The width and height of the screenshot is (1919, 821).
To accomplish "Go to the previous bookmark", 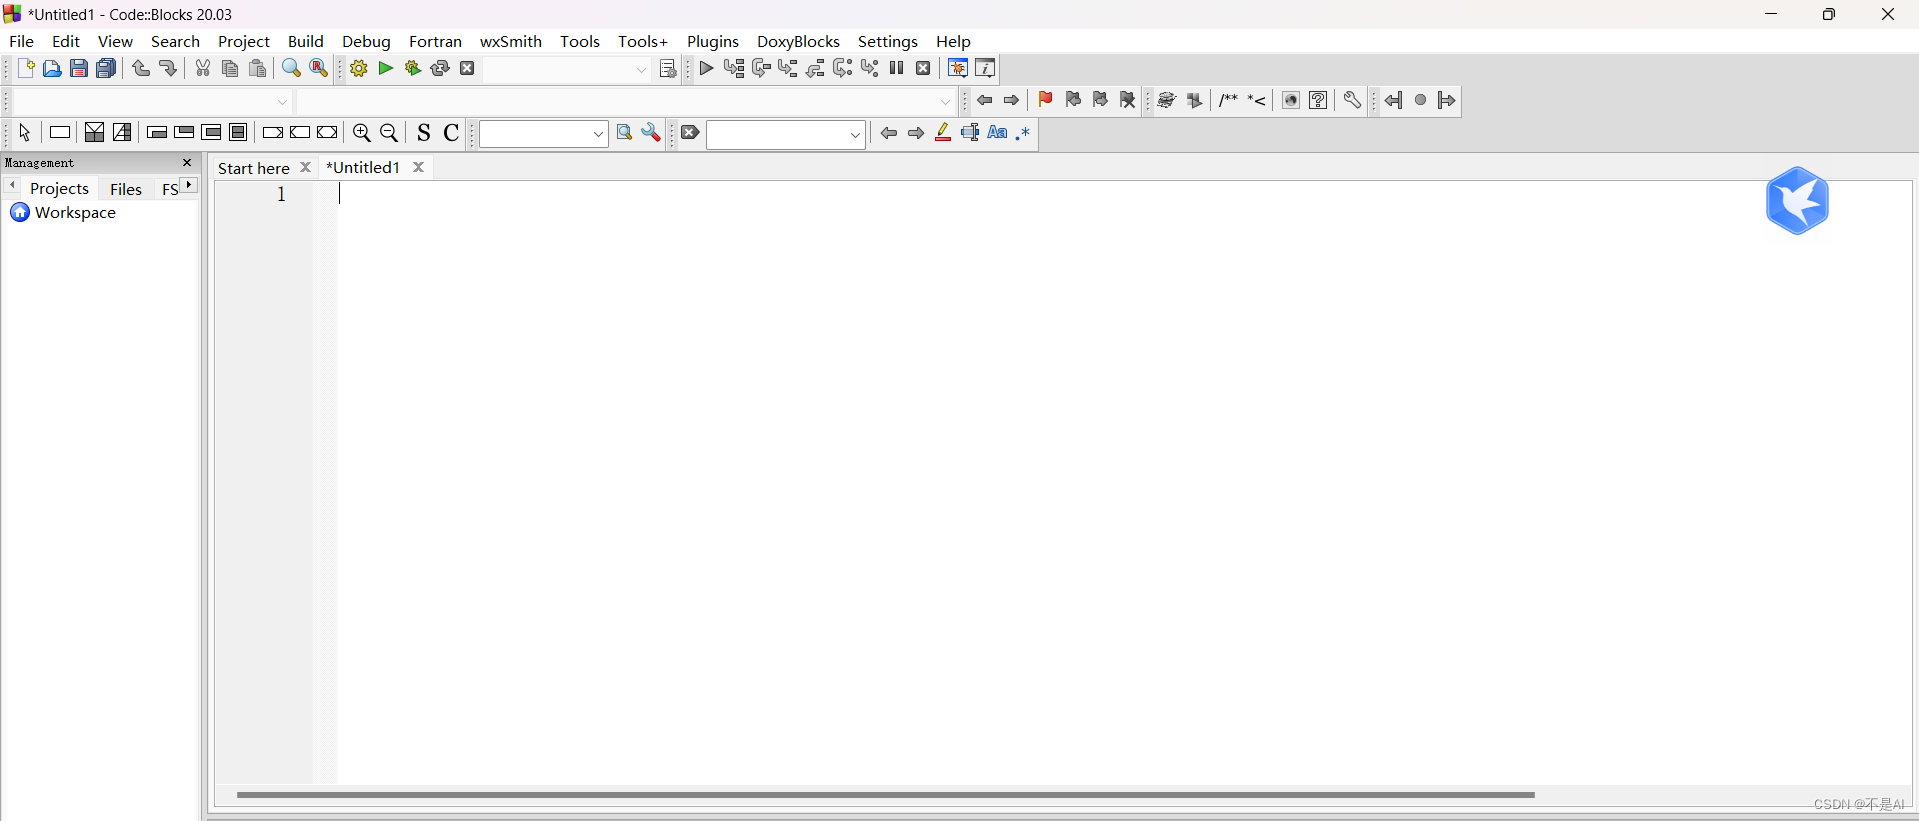I will coord(1073,100).
